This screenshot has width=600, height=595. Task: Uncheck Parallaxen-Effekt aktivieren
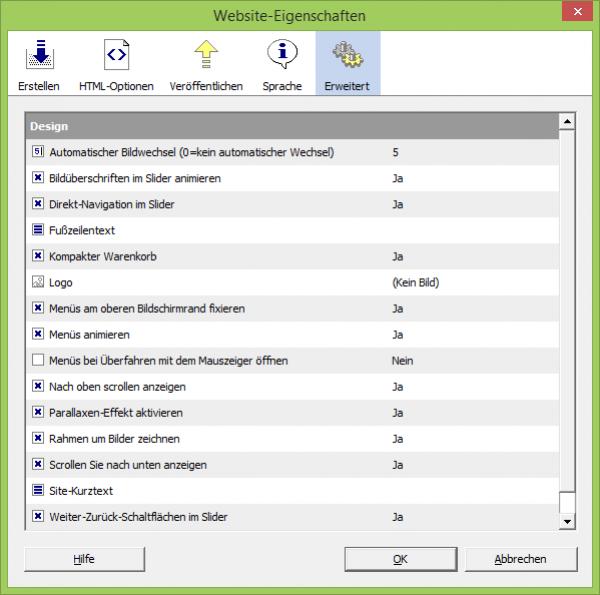pyautogui.click(x=38, y=413)
